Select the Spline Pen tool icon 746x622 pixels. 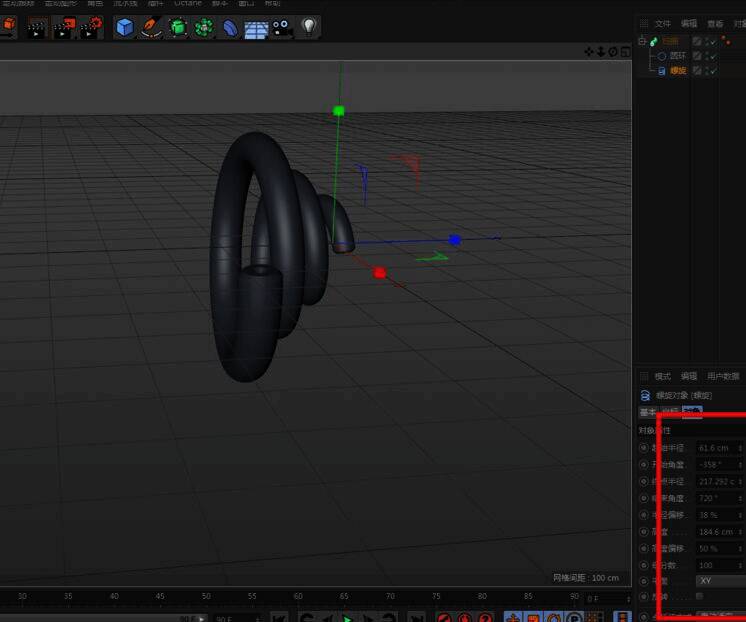click(151, 28)
